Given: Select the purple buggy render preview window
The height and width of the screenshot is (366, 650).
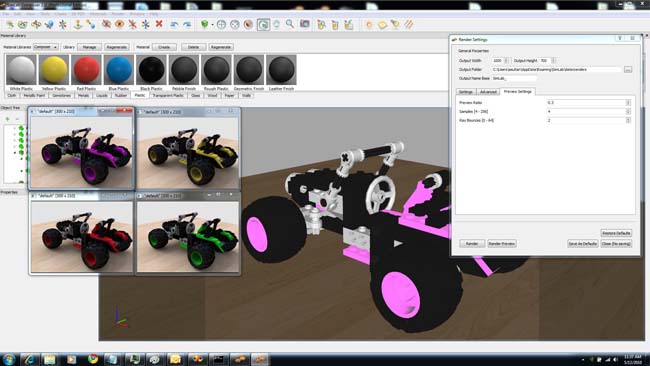Looking at the screenshot, I should [82, 148].
